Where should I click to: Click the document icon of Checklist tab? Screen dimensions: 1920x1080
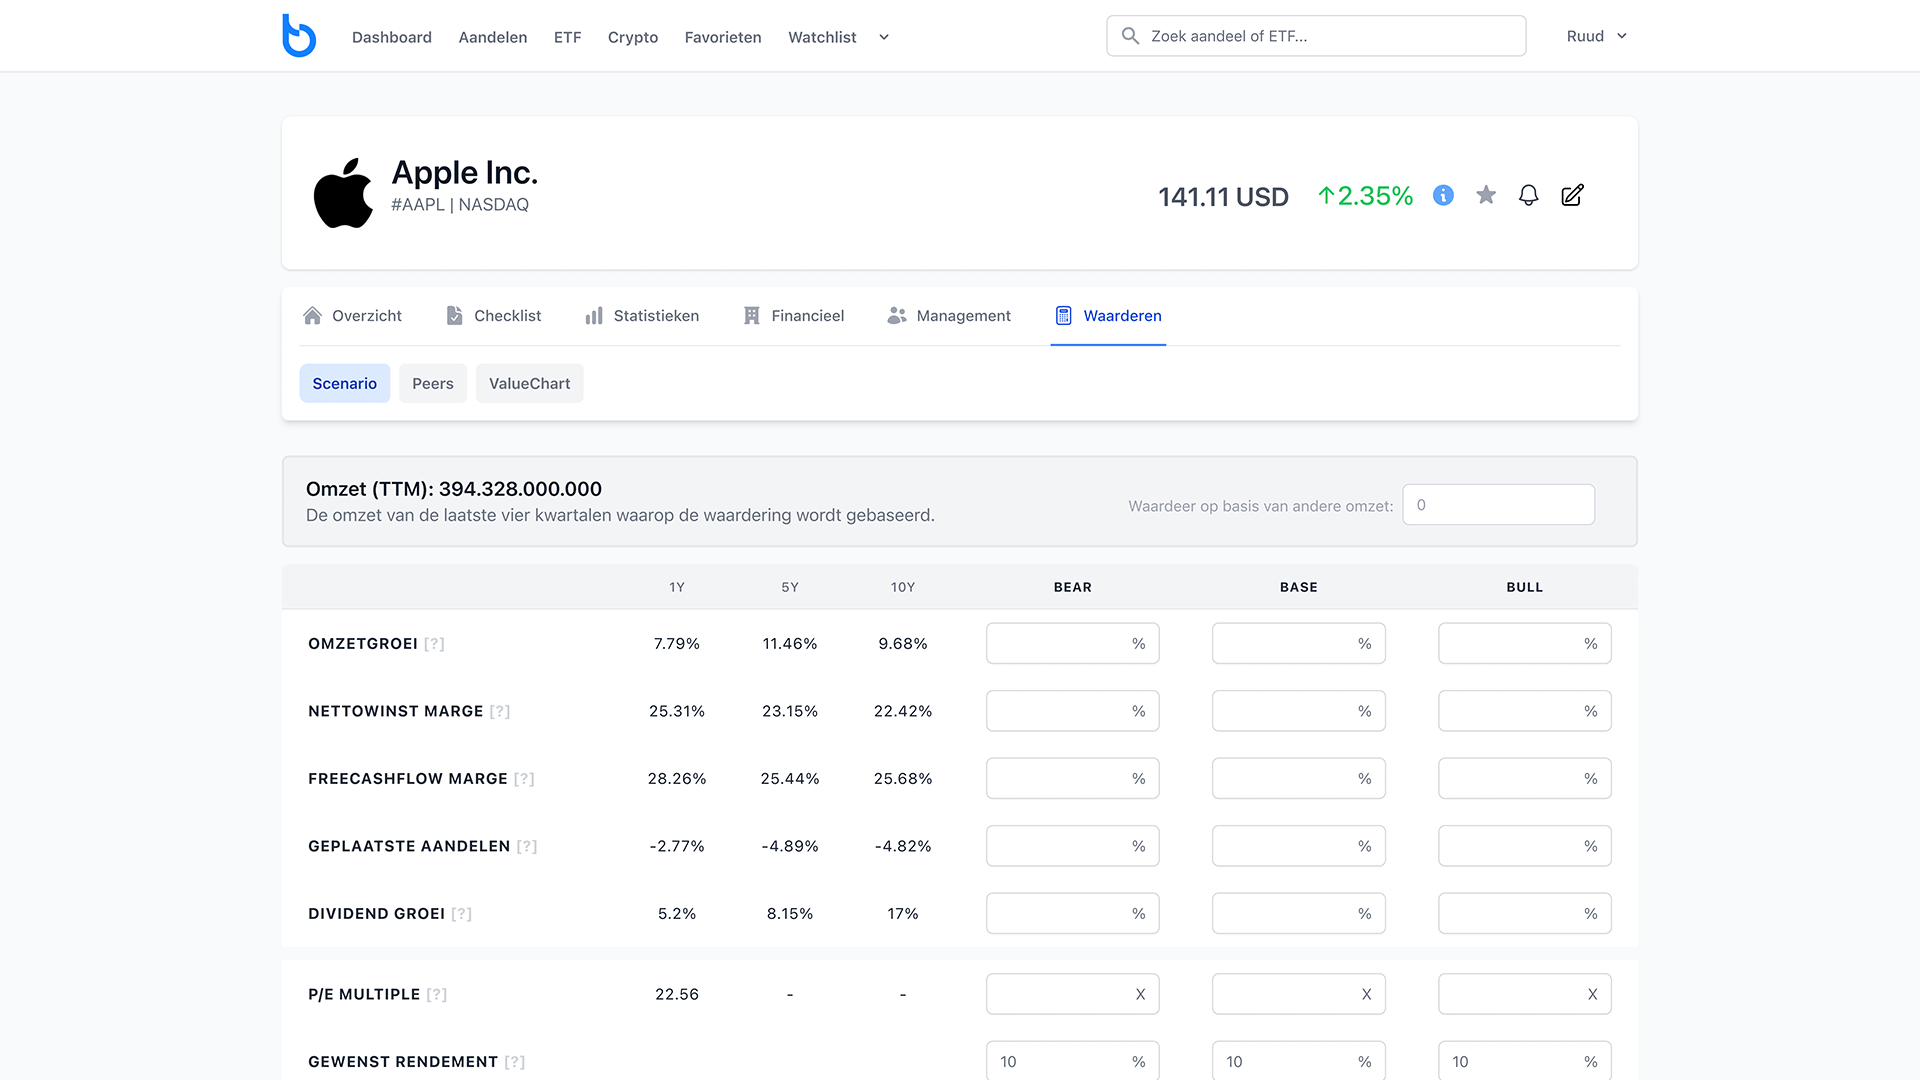pyautogui.click(x=454, y=316)
